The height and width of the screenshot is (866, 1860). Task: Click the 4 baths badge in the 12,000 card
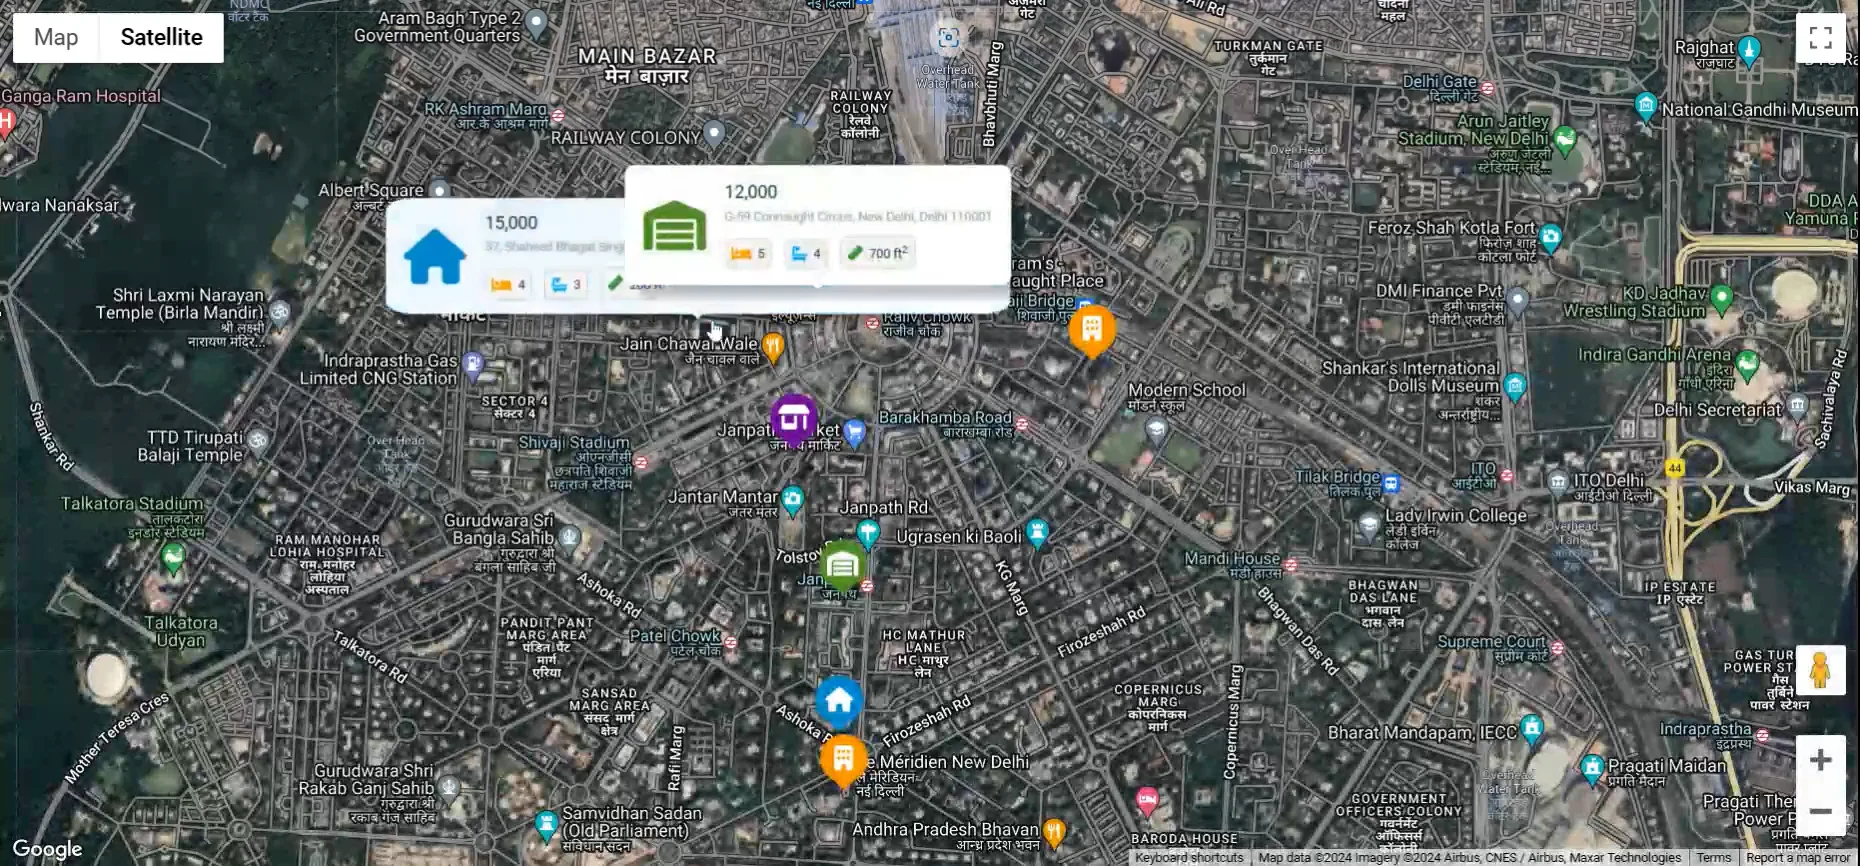point(806,254)
